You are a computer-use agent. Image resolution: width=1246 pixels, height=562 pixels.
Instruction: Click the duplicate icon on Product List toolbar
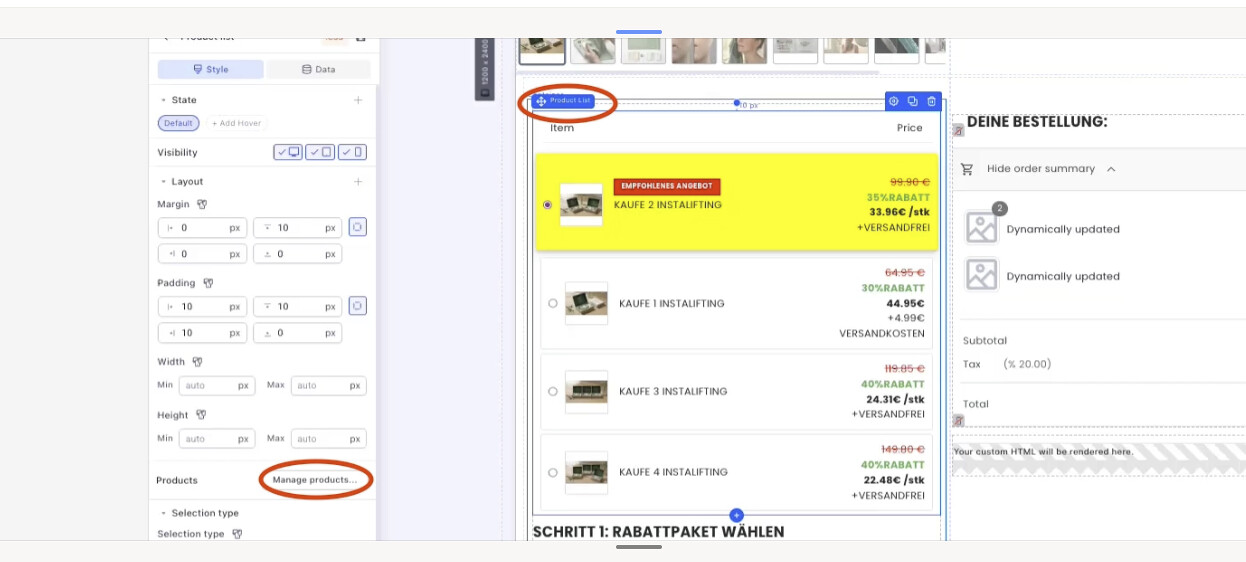[x=912, y=101]
